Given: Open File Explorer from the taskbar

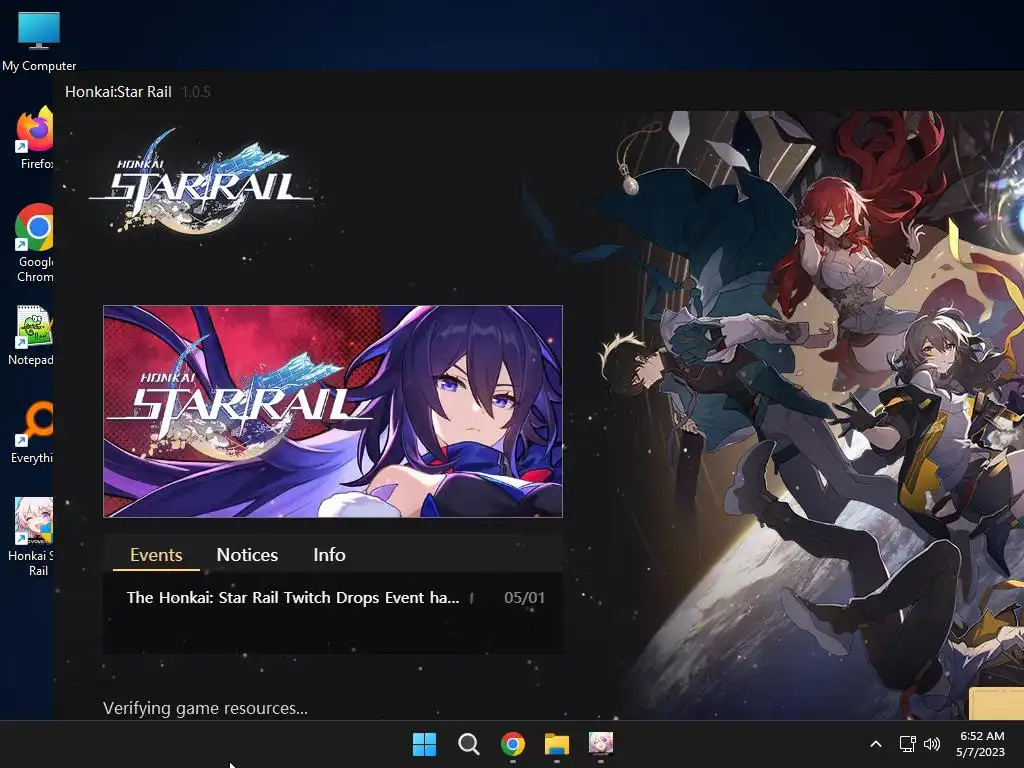Looking at the screenshot, I should pyautogui.click(x=557, y=744).
